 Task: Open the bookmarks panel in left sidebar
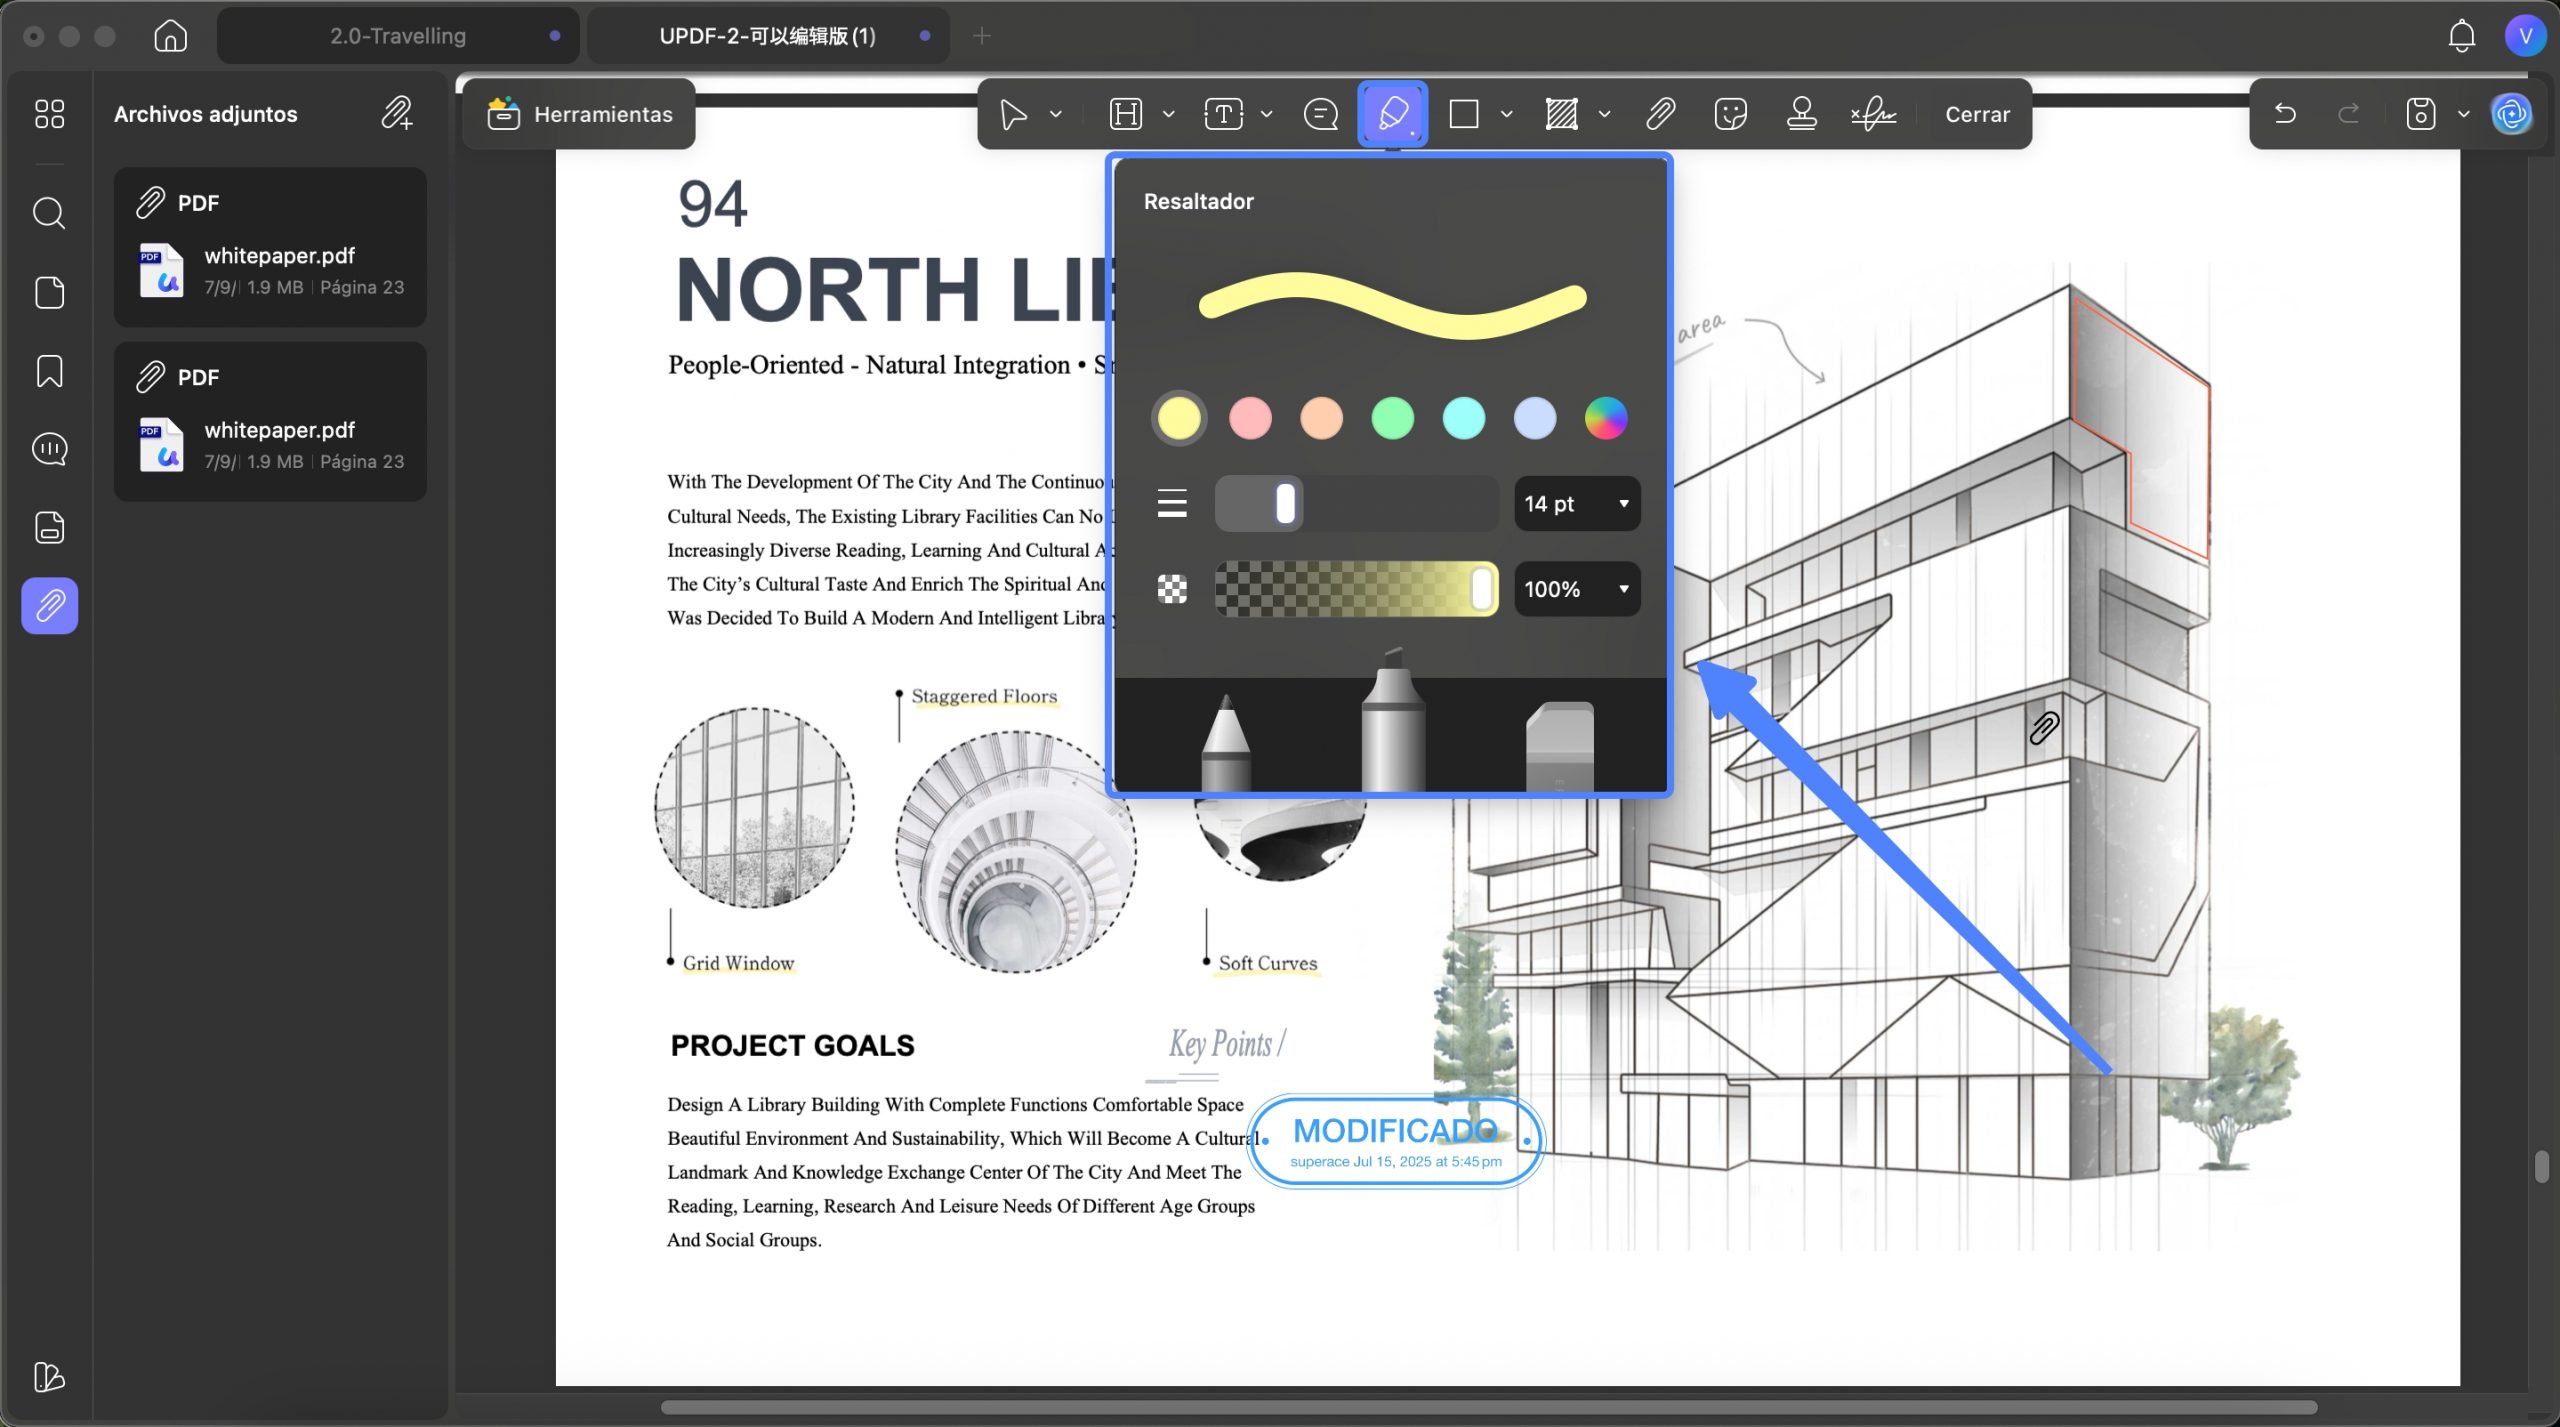click(49, 371)
